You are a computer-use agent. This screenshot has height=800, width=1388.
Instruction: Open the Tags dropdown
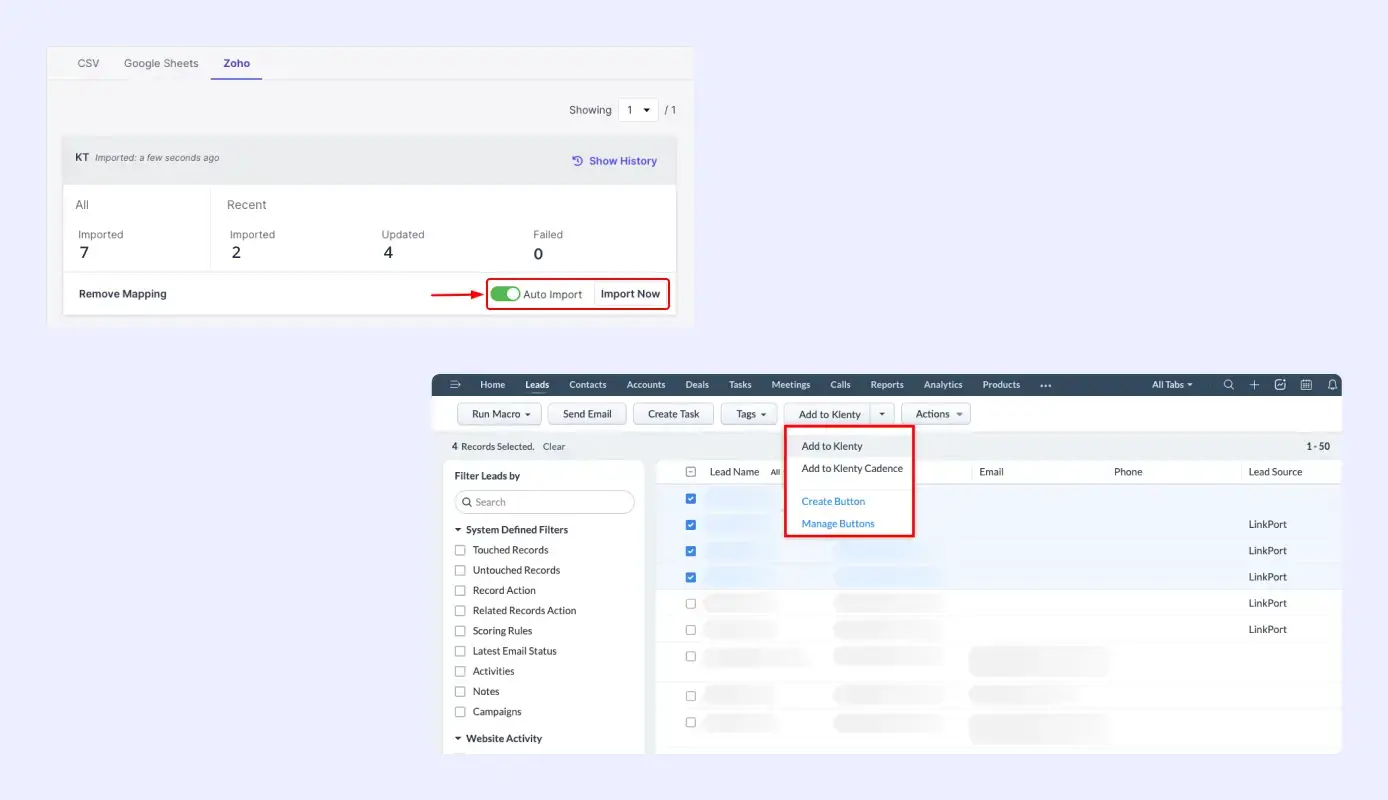tap(749, 414)
